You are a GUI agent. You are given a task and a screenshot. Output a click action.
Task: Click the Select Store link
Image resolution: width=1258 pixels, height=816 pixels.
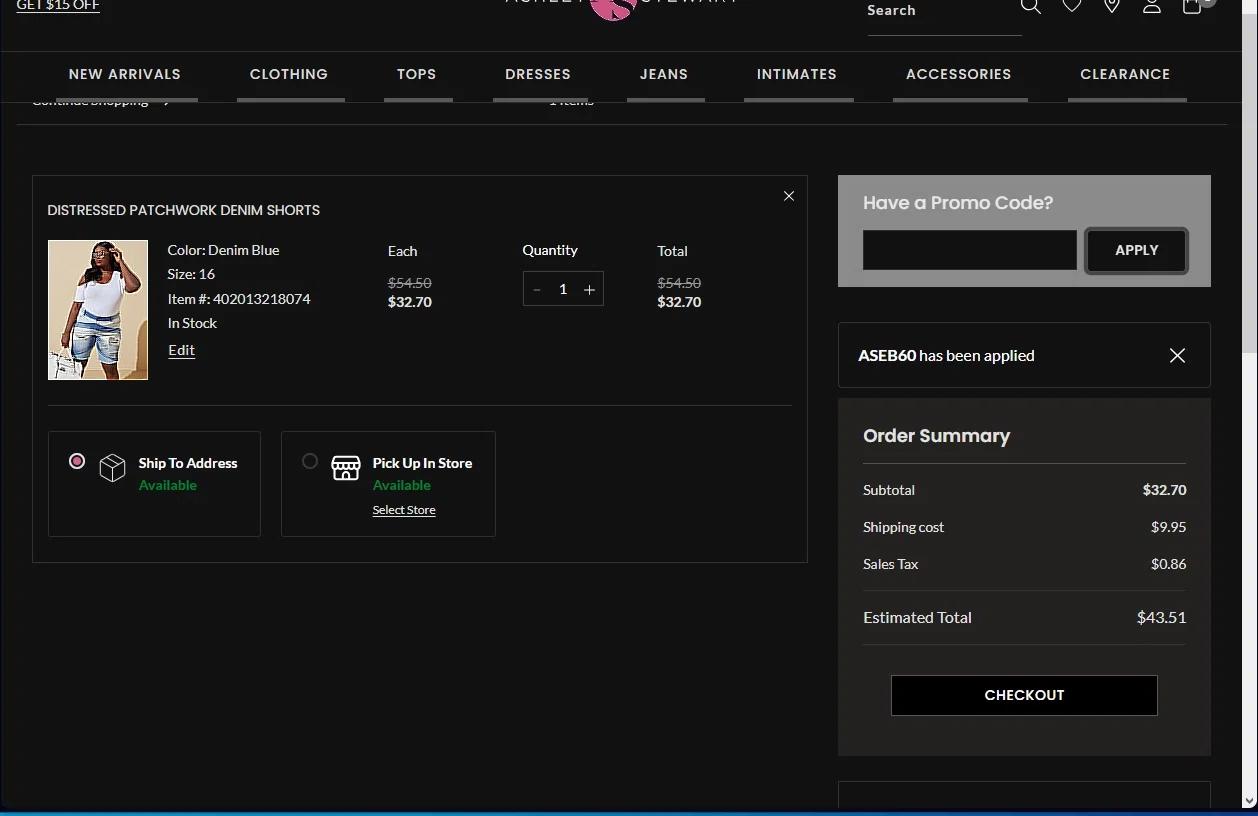[x=404, y=510]
